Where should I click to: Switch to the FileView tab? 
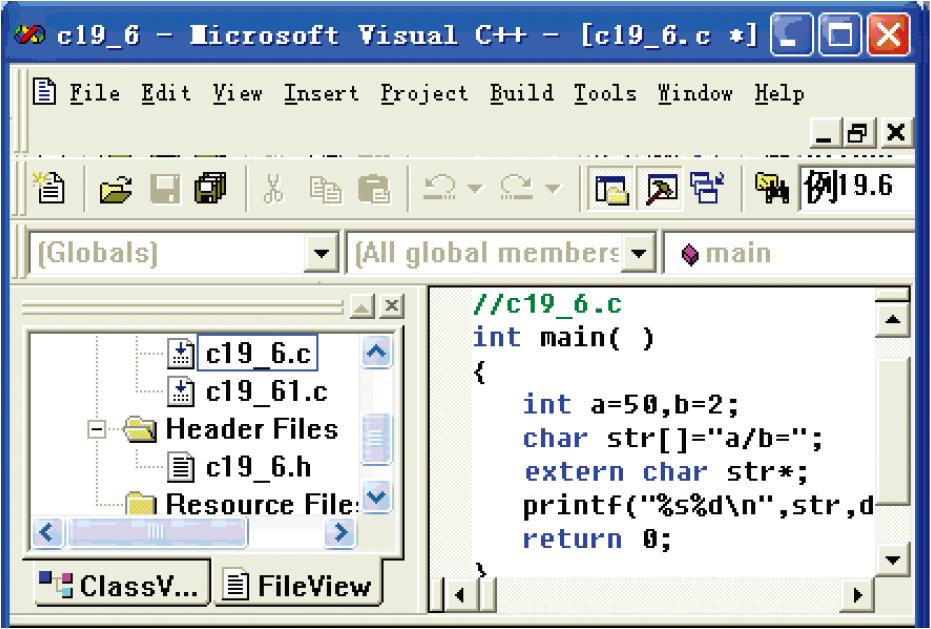coord(298,585)
